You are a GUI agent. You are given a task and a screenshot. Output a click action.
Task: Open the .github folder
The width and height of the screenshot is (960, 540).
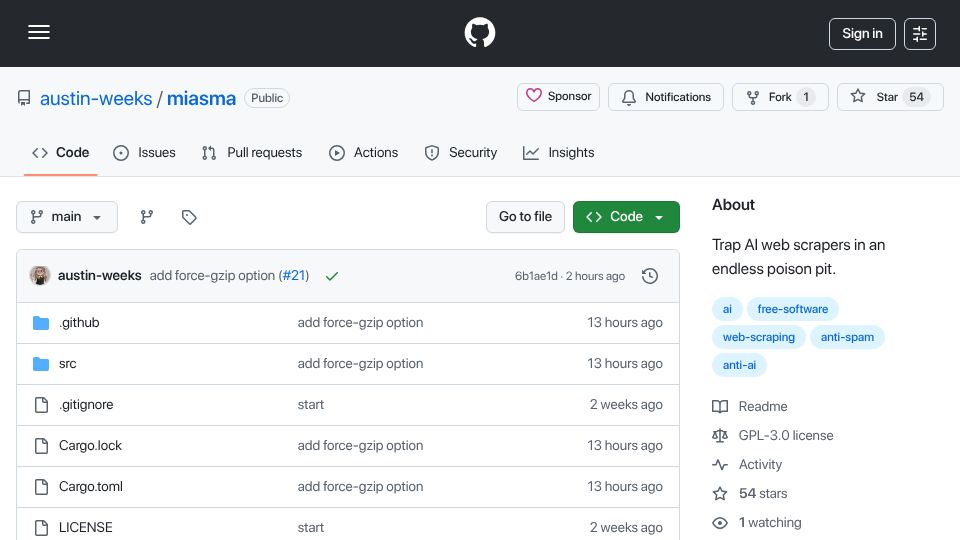tap(79, 323)
